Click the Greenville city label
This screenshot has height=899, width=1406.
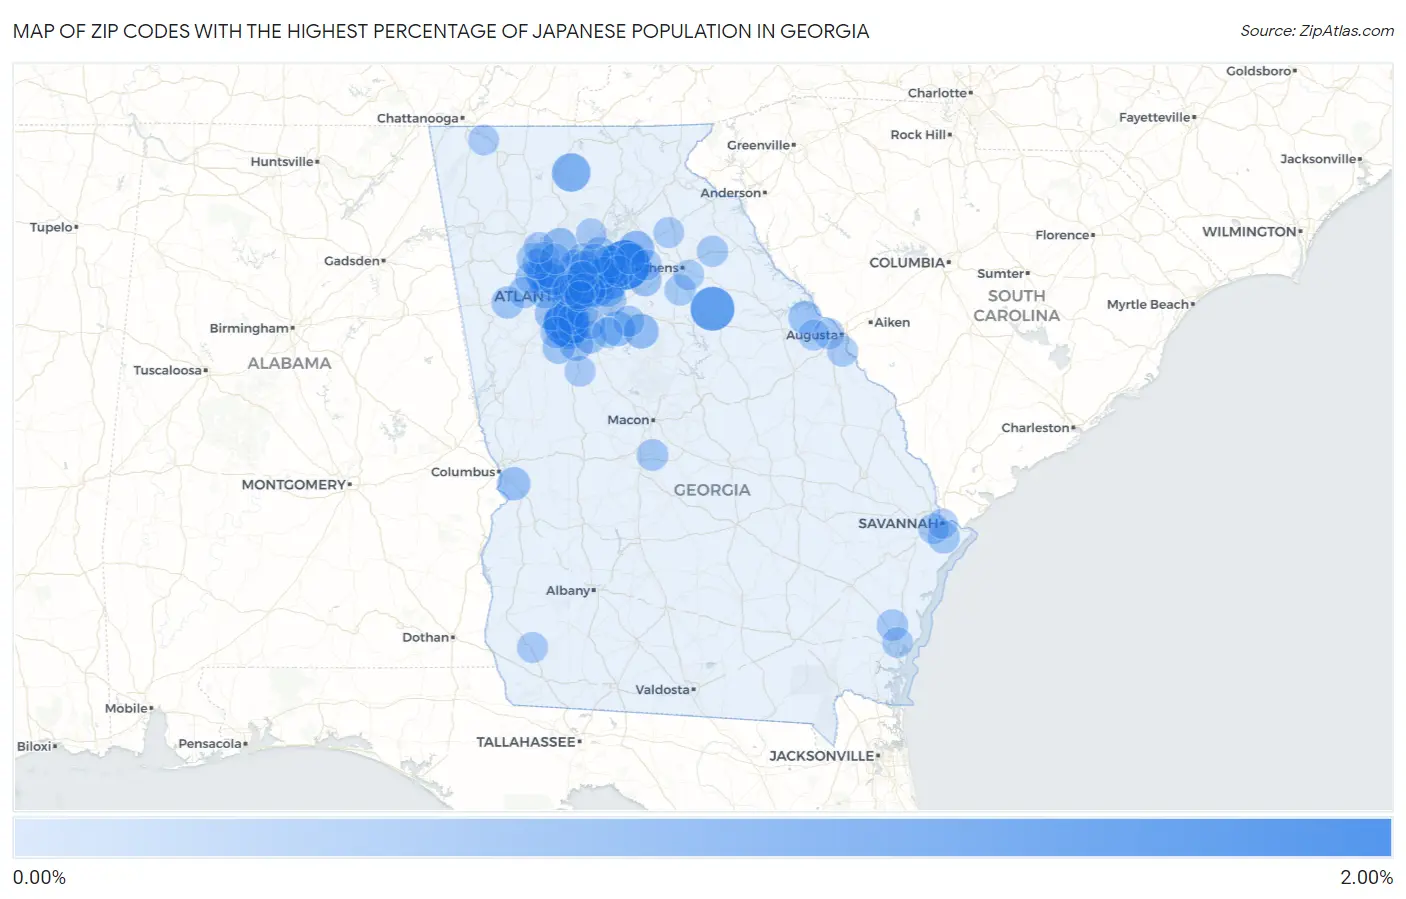pos(759,146)
